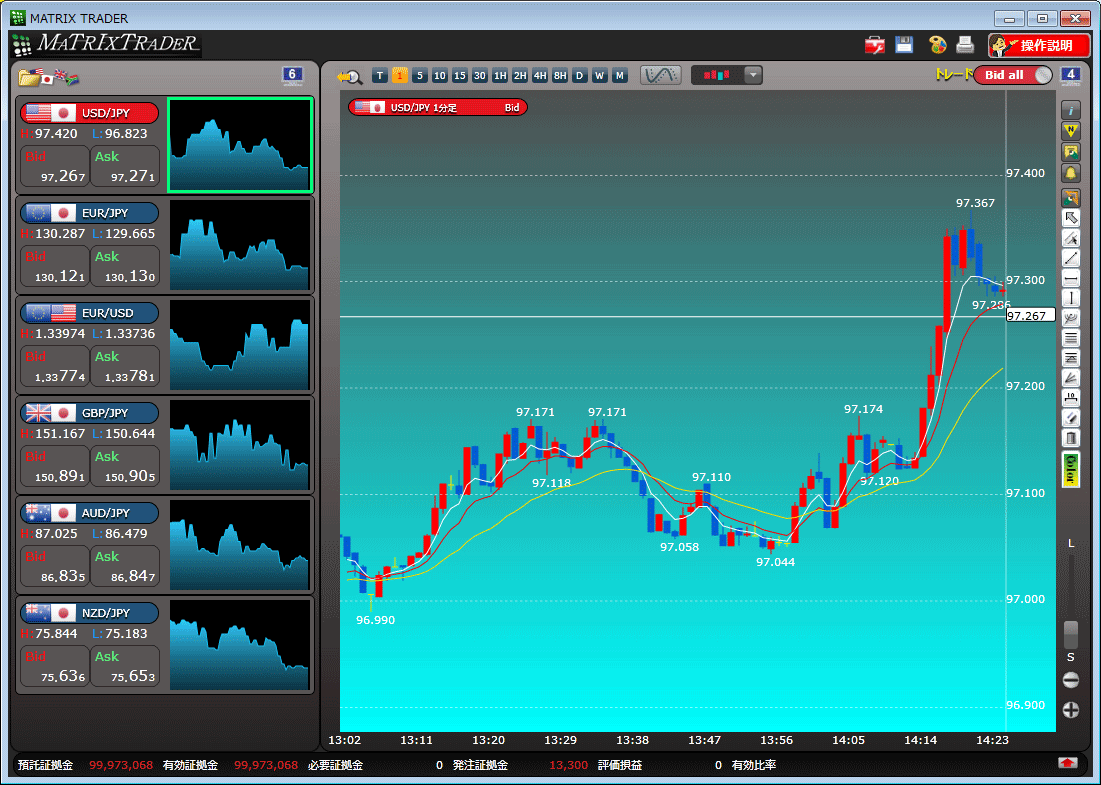
Task: Click the zoom-in plus icon
Action: [1070, 710]
